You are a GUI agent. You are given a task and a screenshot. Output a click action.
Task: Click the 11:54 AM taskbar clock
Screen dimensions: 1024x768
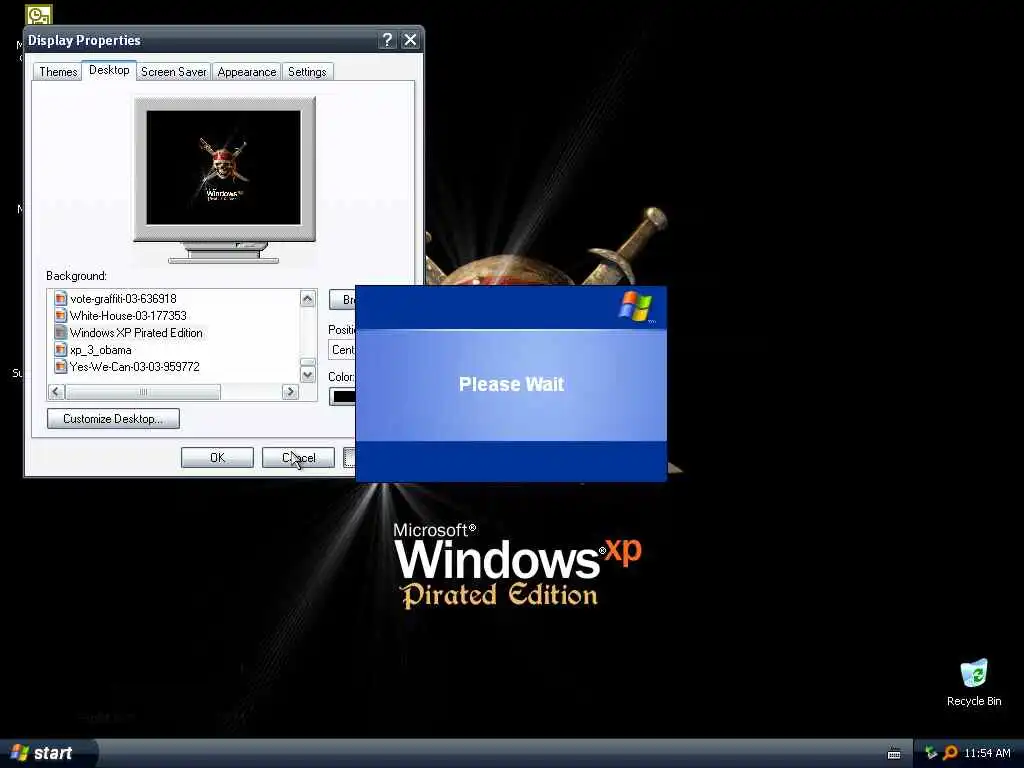tap(987, 753)
